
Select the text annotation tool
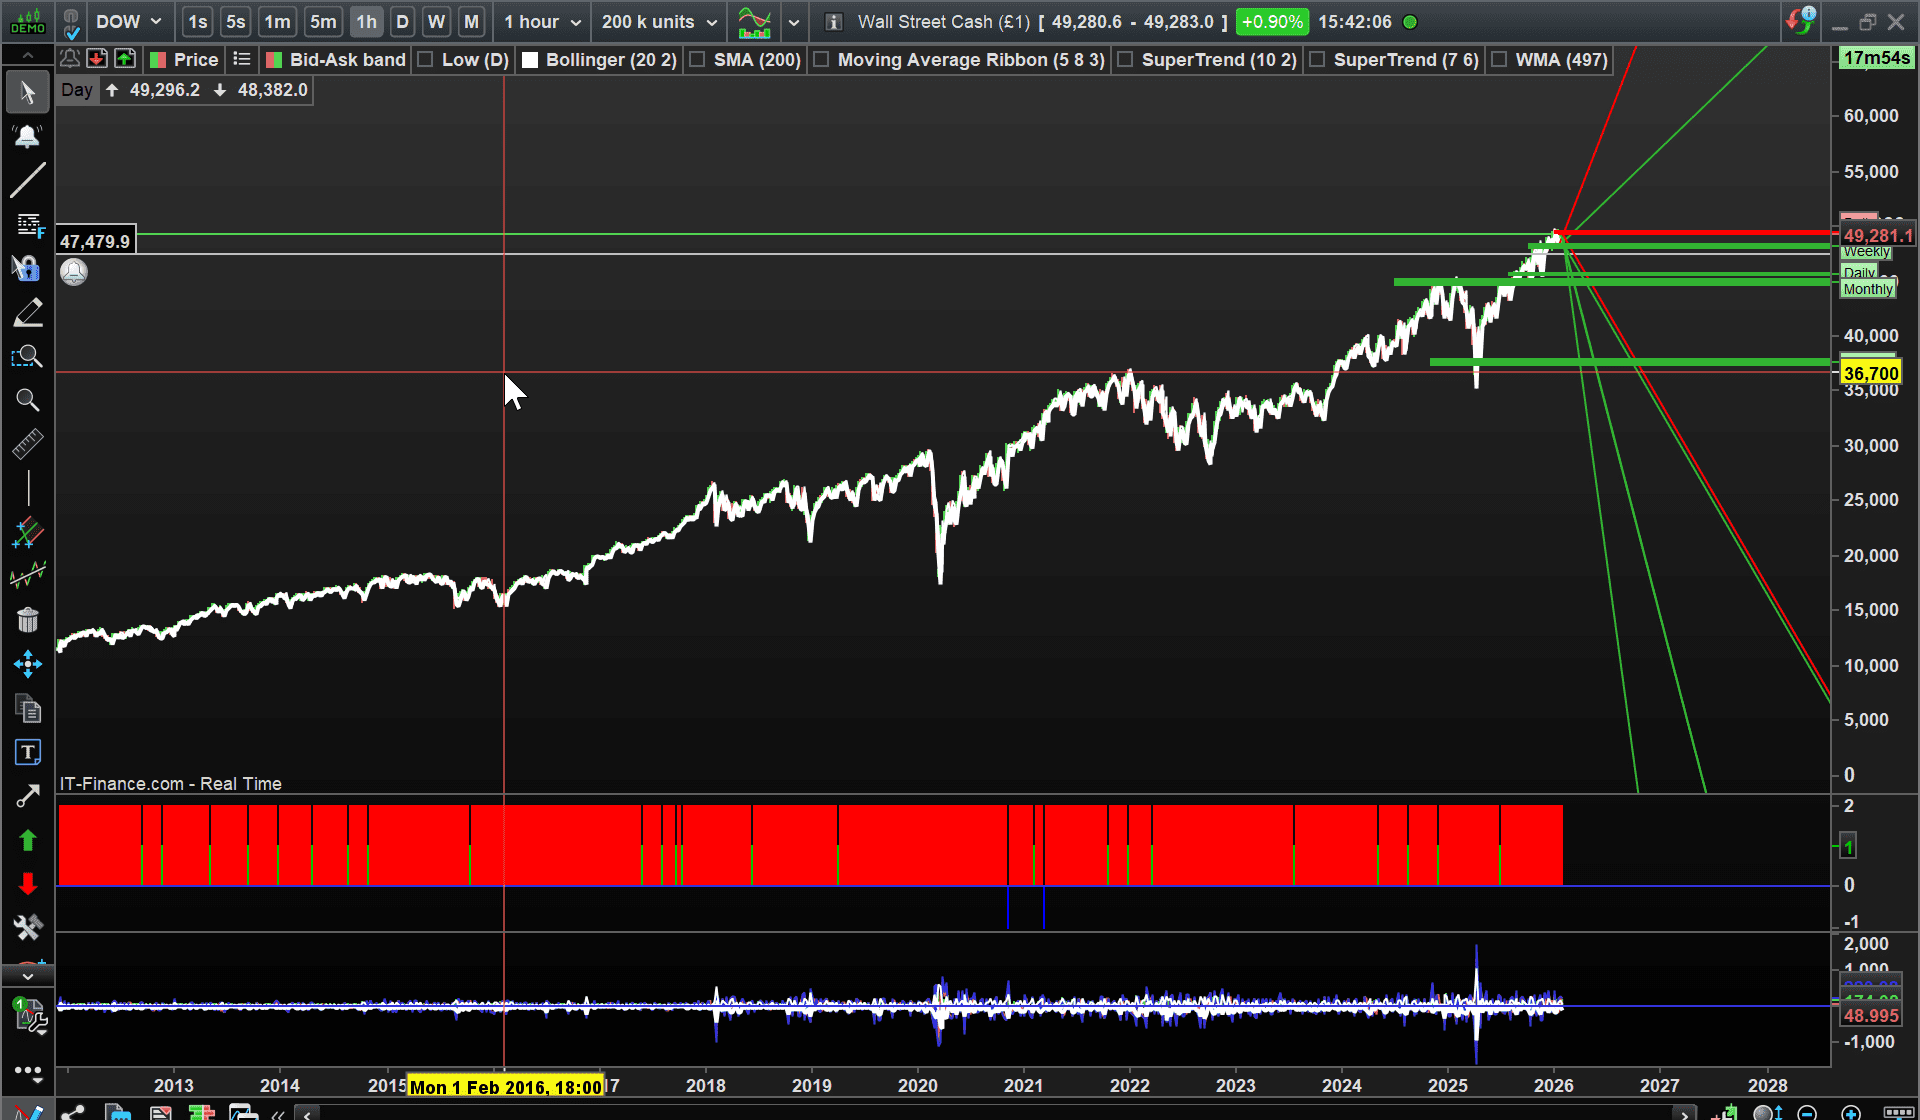point(27,752)
